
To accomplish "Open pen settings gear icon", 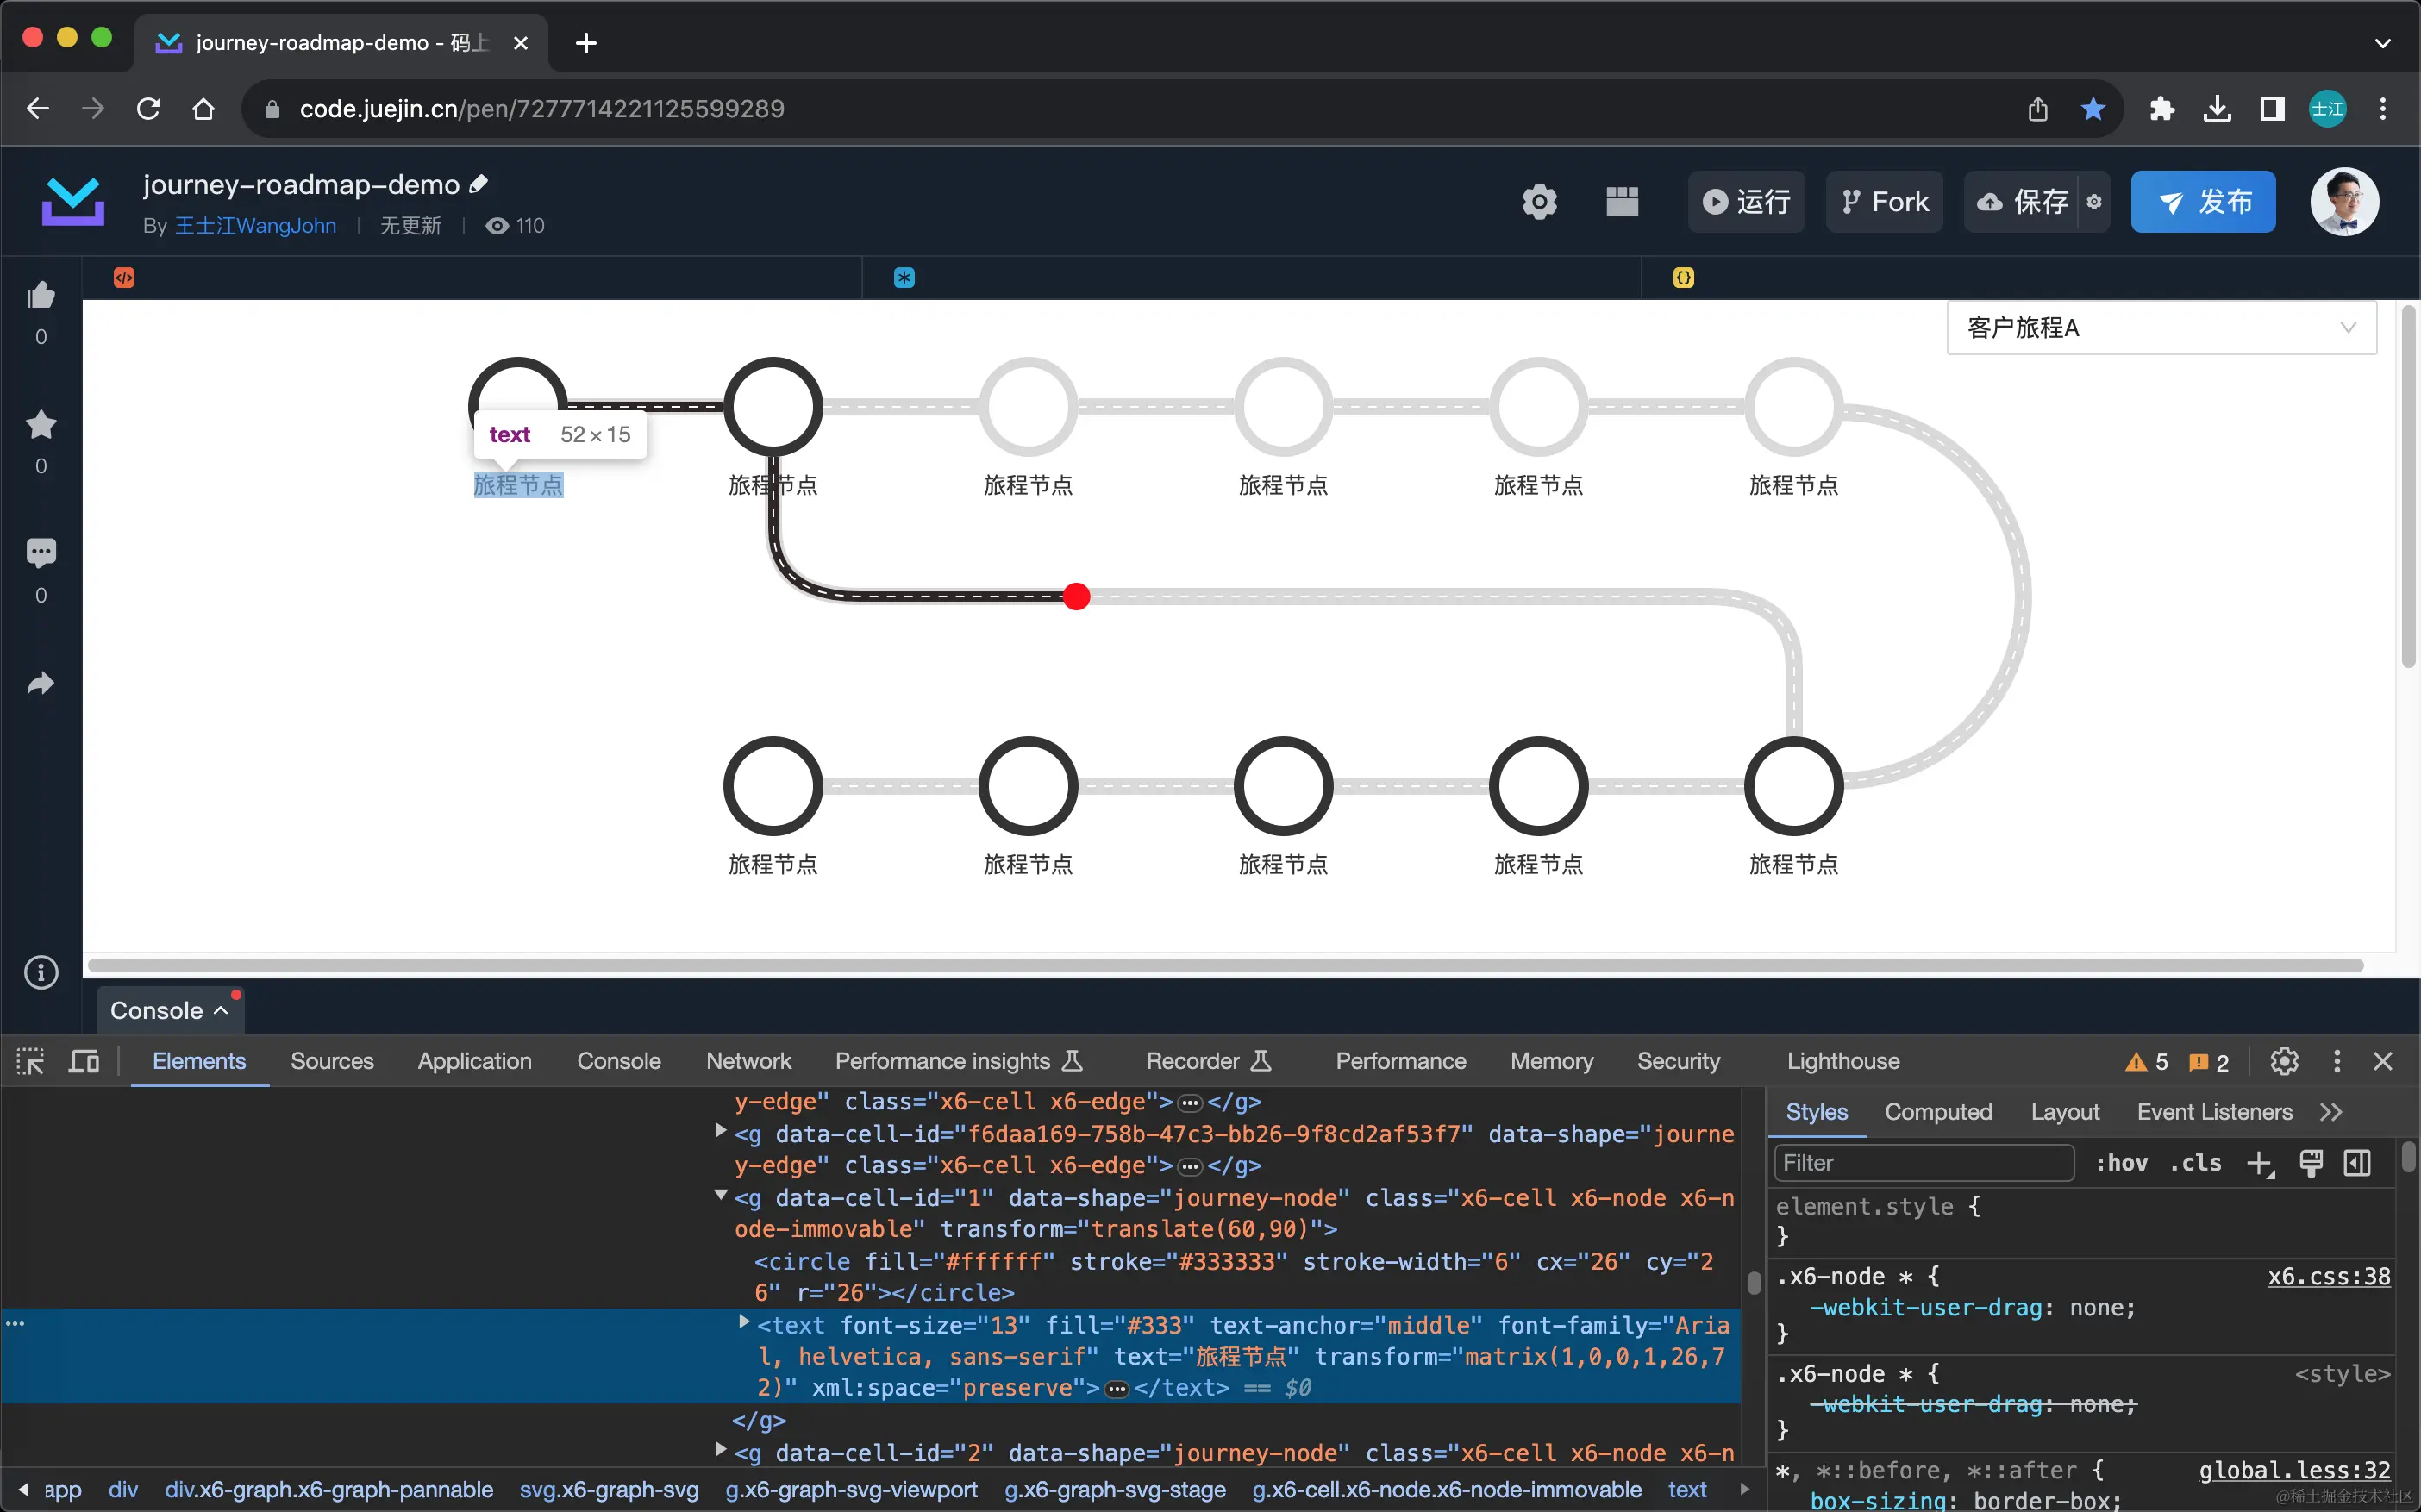I will click(1539, 202).
